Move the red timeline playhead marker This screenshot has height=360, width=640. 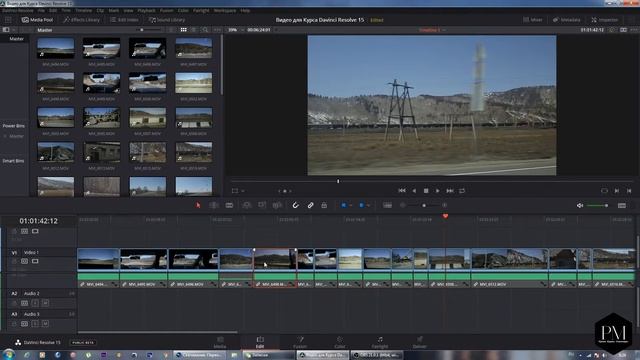pyautogui.click(x=445, y=216)
